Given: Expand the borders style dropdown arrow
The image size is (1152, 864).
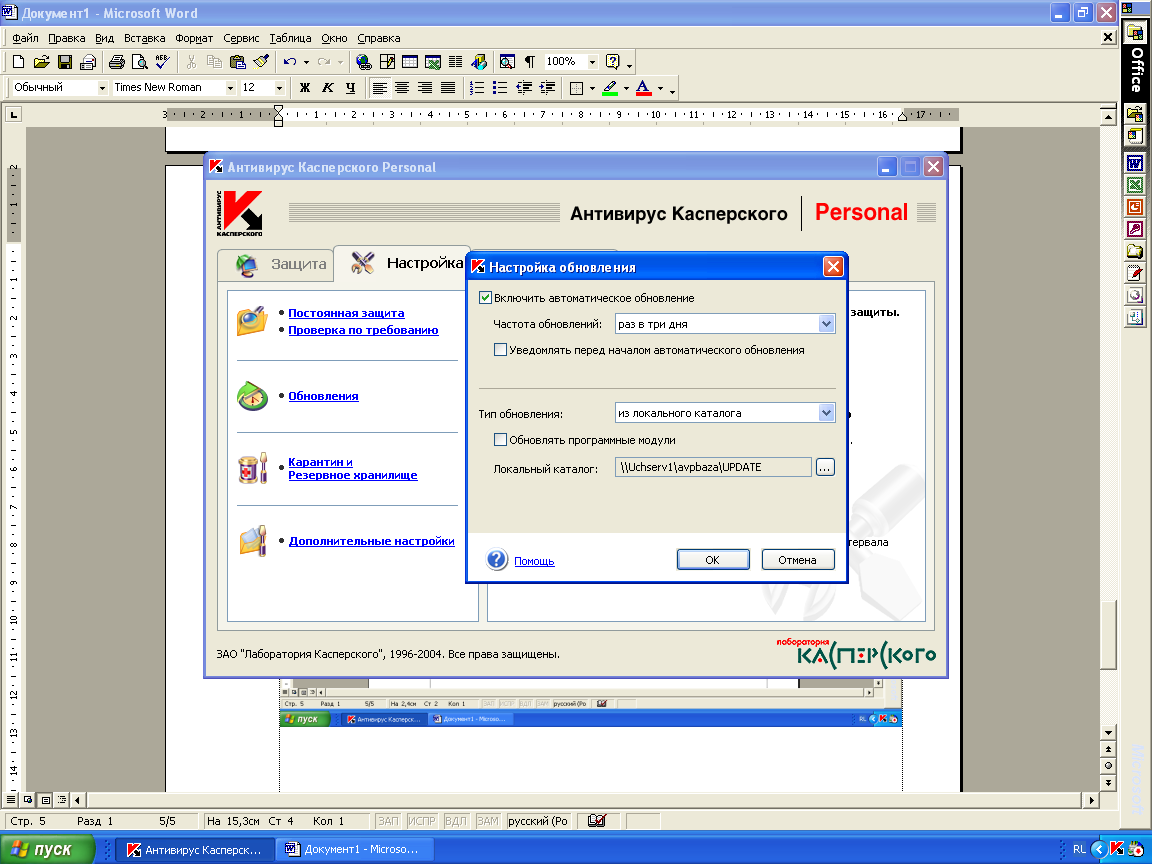Looking at the screenshot, I should 592,88.
